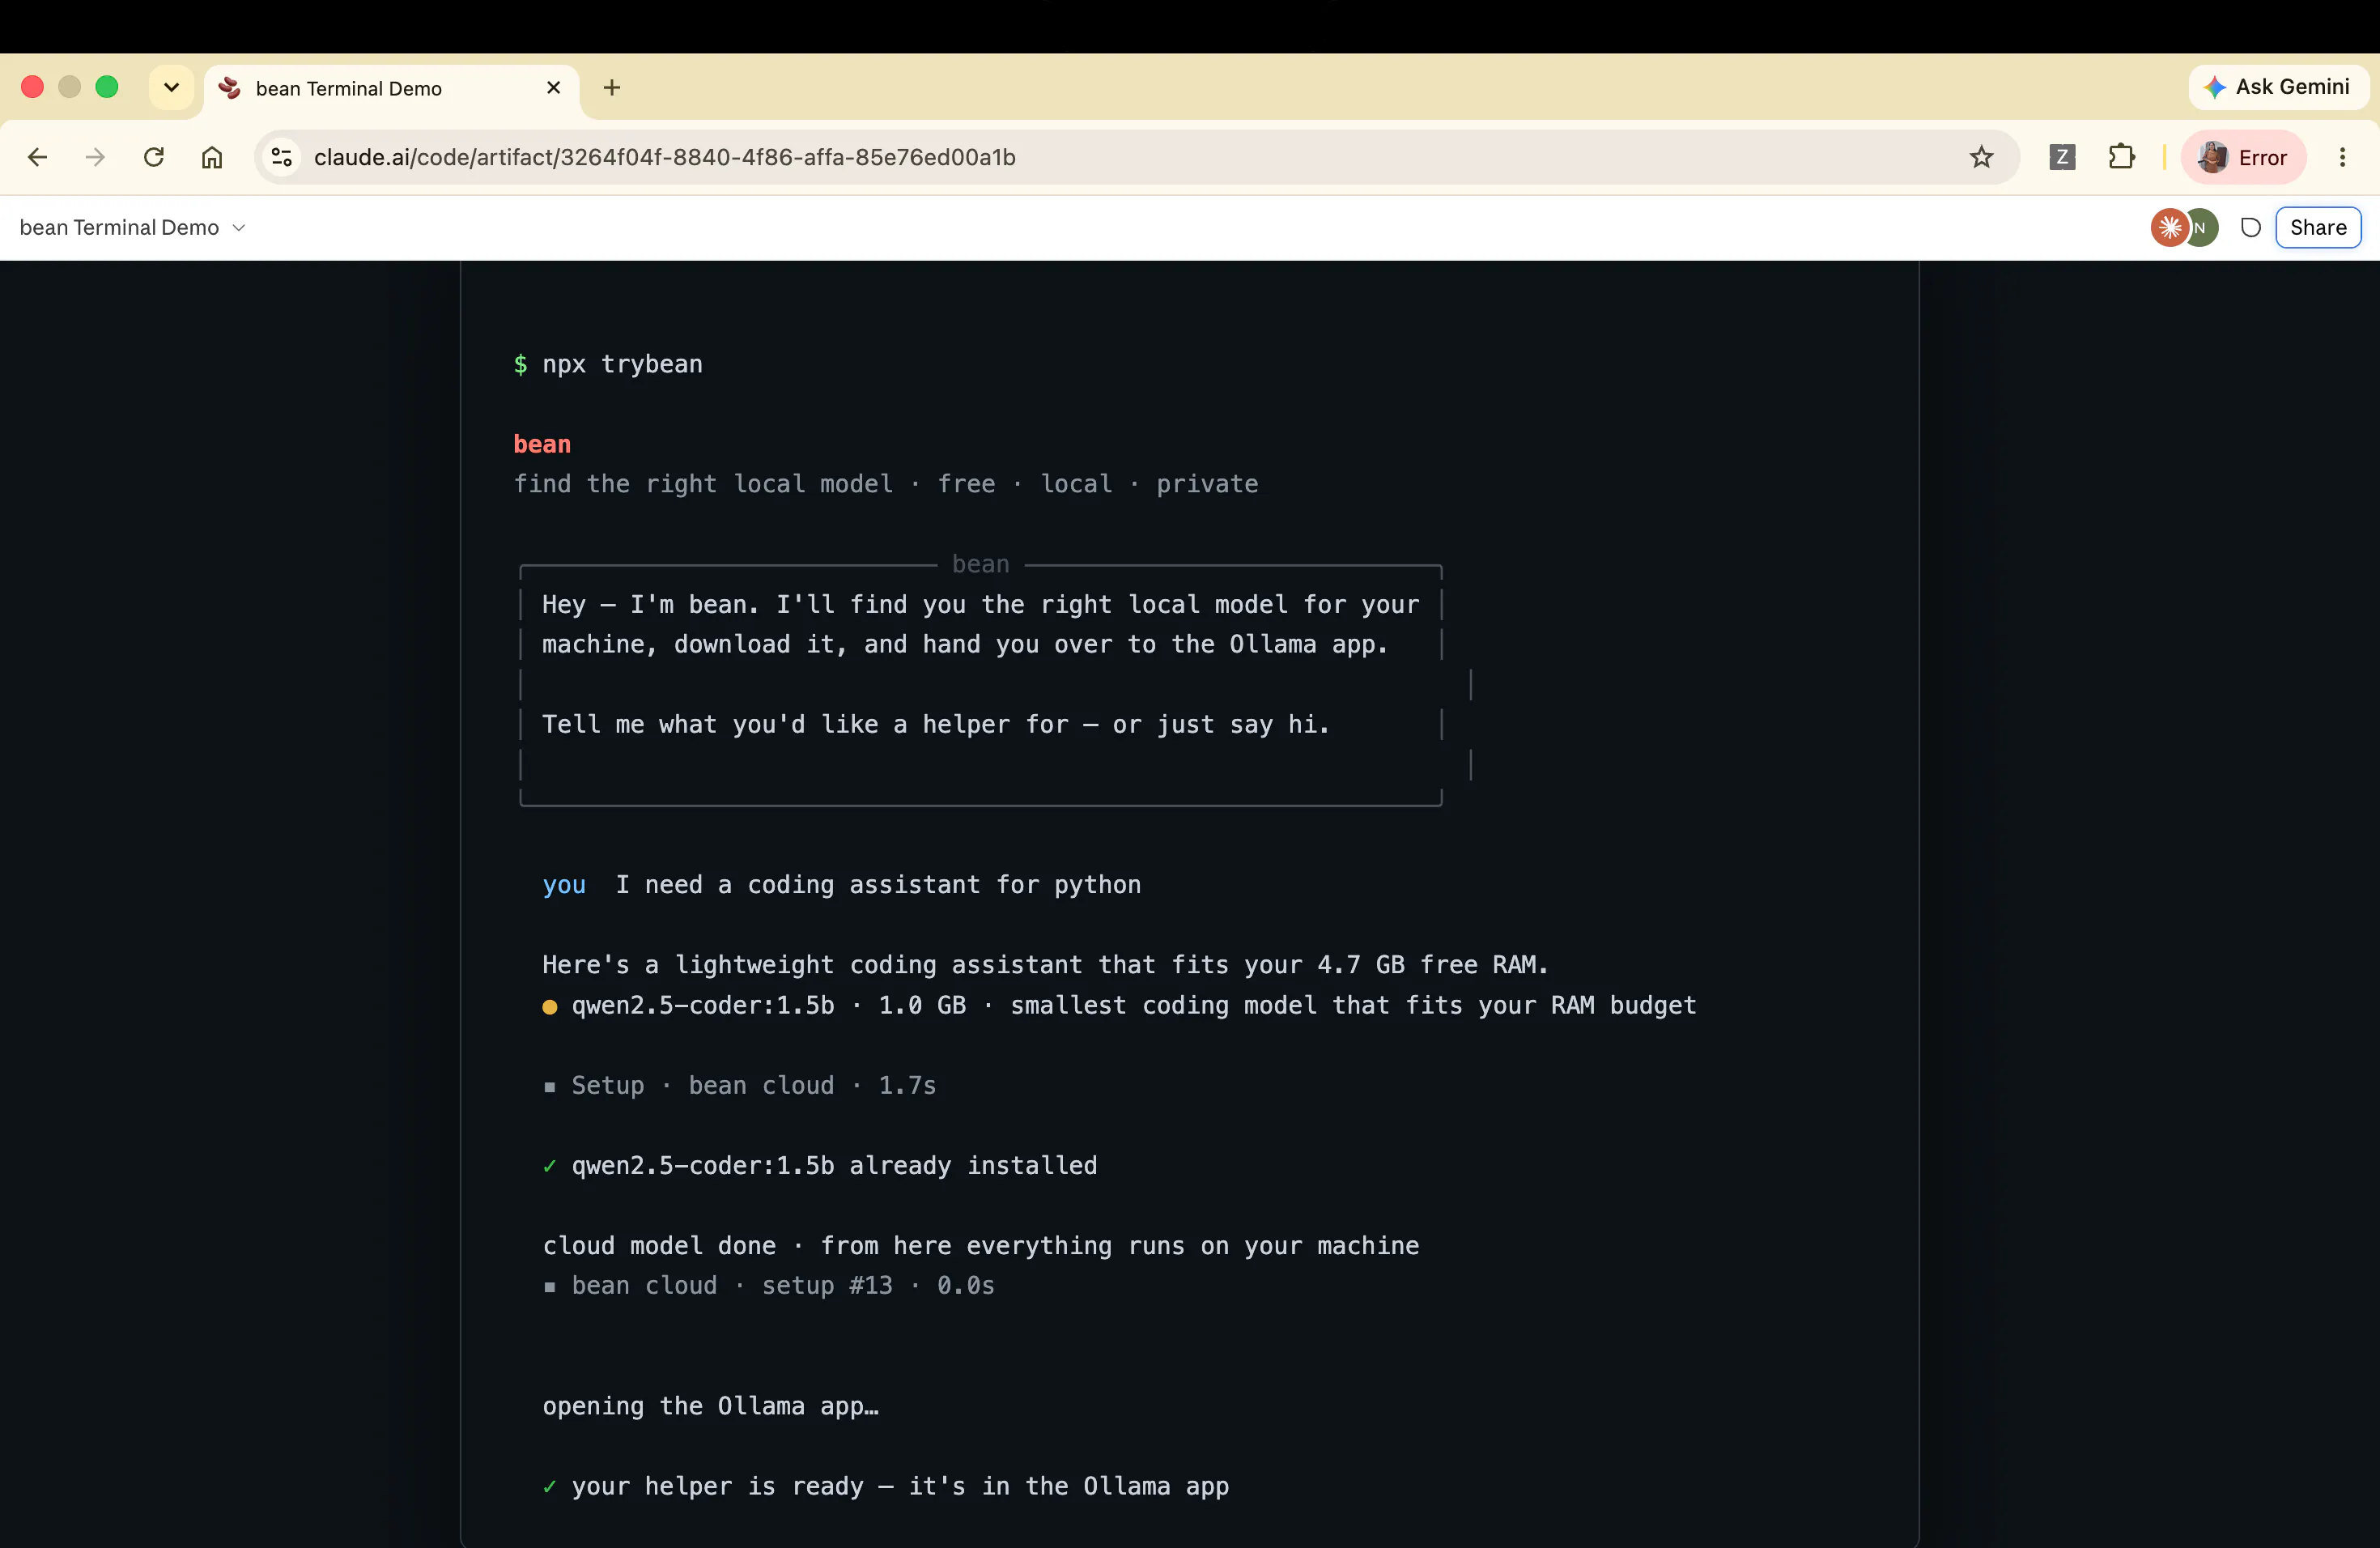Open a new browser tab
The height and width of the screenshot is (1548, 2380).
[x=612, y=88]
